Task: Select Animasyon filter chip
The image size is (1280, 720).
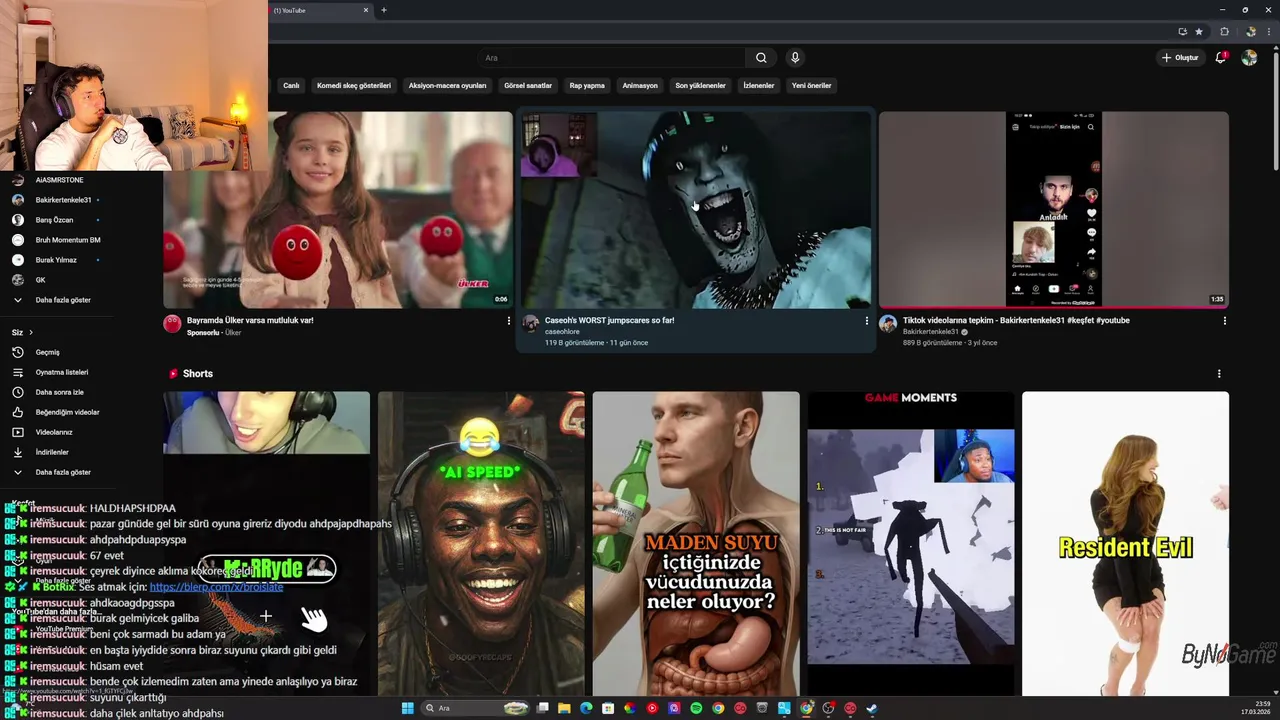Action: click(x=640, y=86)
